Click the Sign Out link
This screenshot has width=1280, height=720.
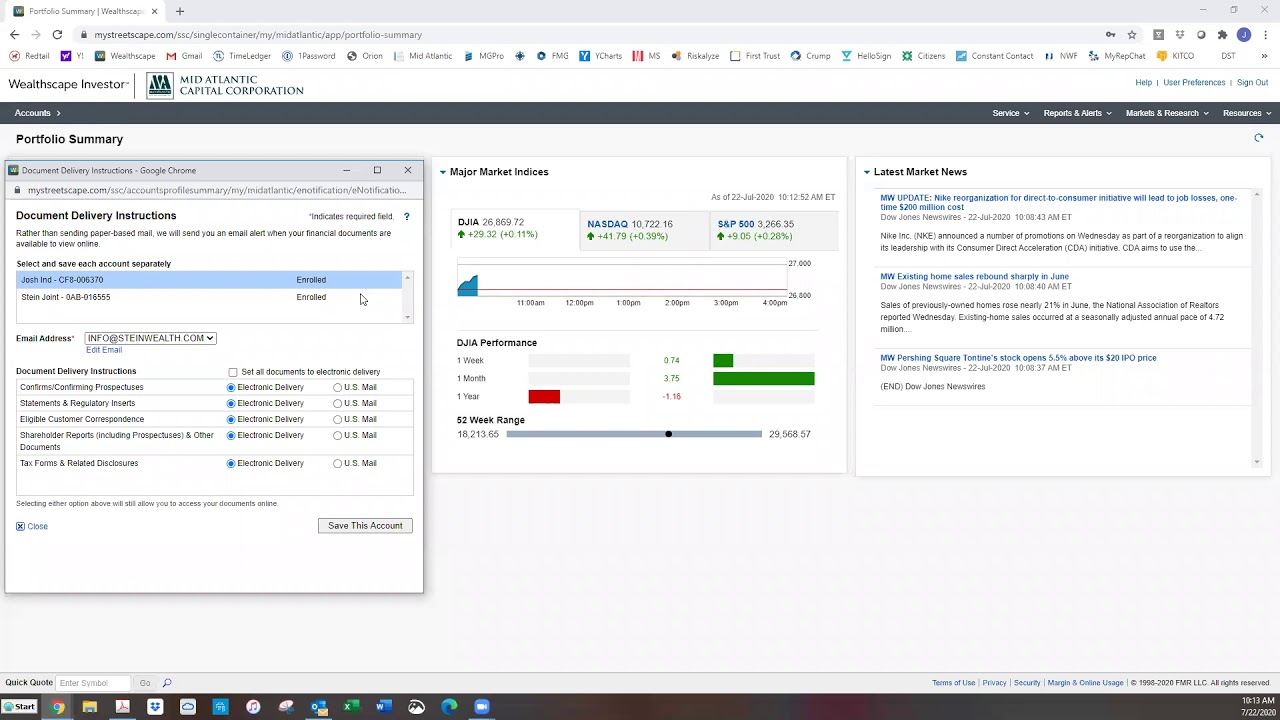(x=1252, y=83)
